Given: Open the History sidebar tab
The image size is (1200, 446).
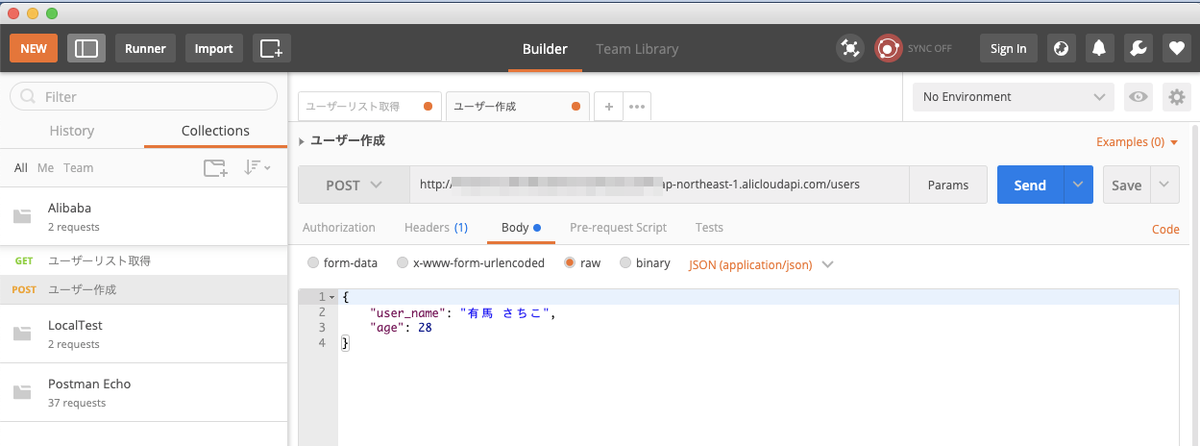Looking at the screenshot, I should [x=72, y=131].
